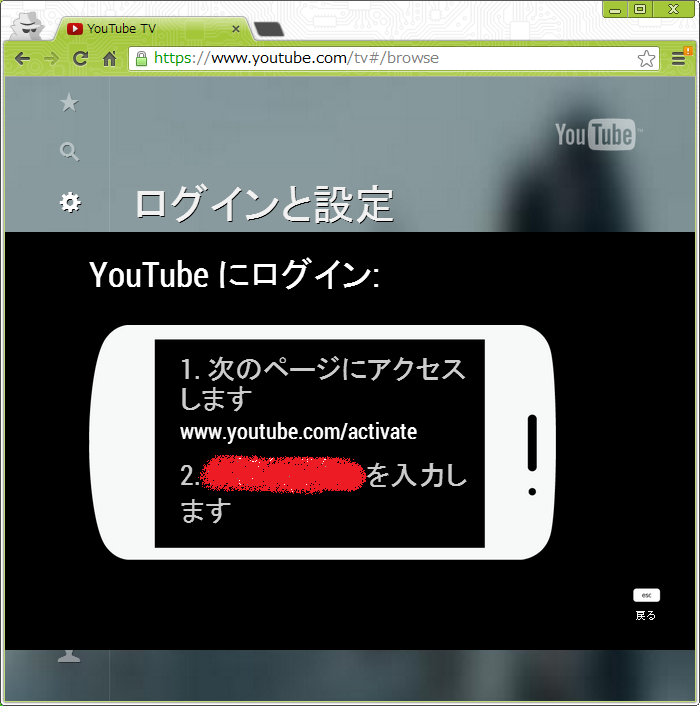
Task: Click the upload icon at sidebar bottom
Action: coord(69,656)
